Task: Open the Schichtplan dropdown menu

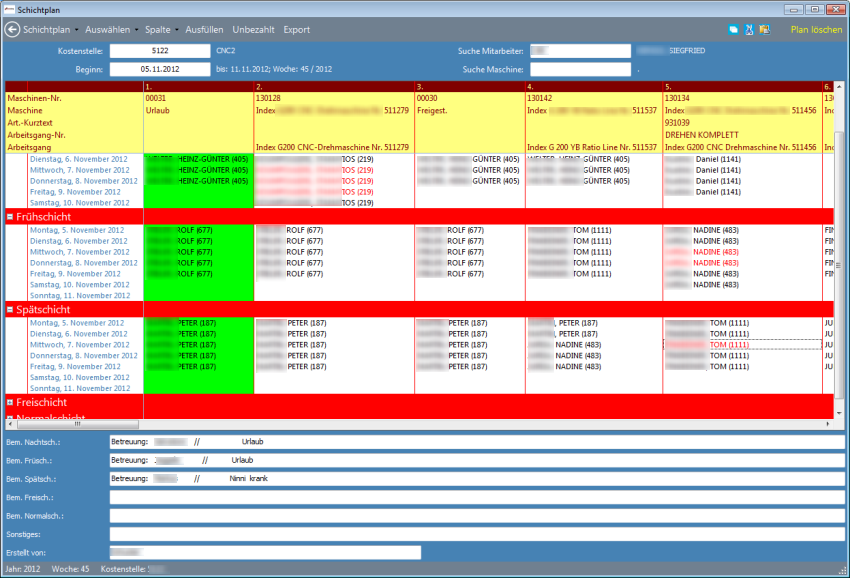Action: (x=50, y=30)
